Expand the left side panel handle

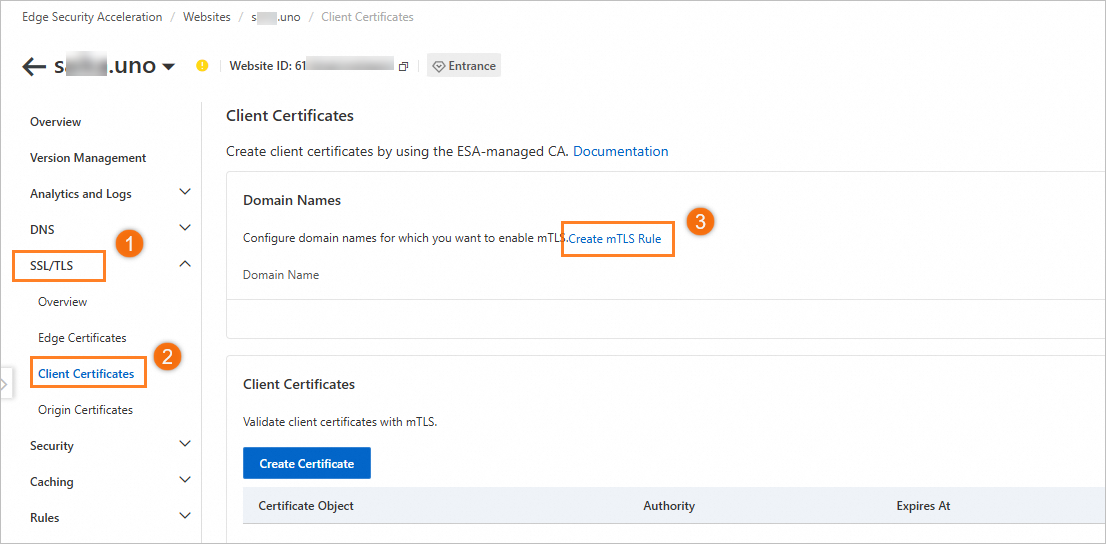pos(5,383)
